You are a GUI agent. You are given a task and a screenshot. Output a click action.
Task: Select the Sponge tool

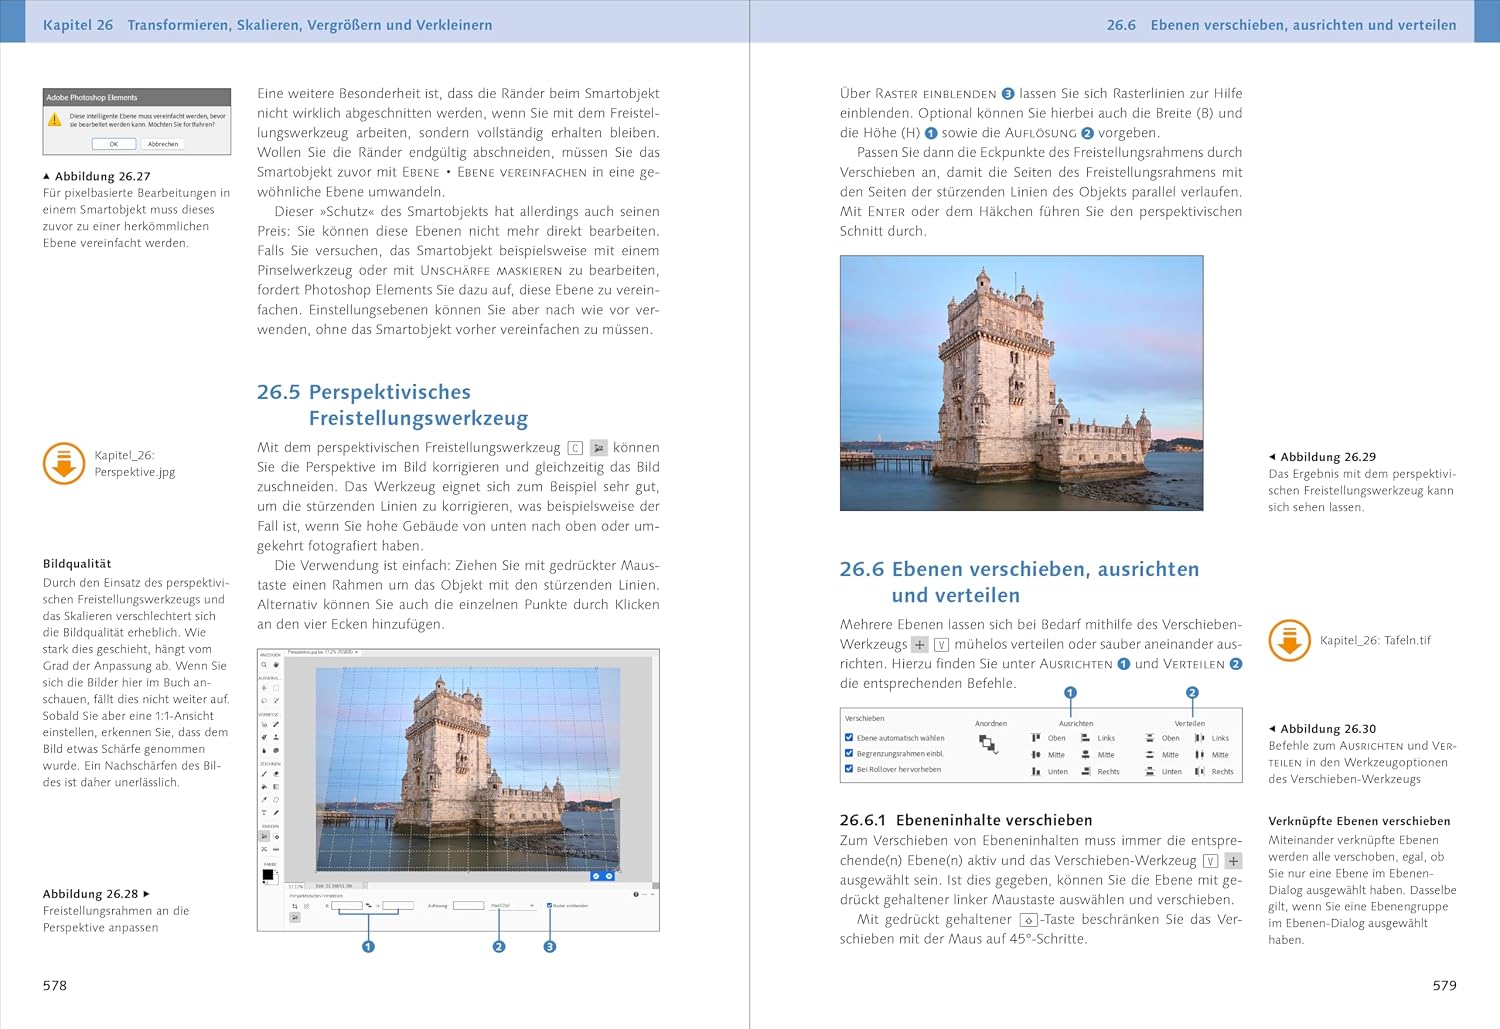coord(276,750)
